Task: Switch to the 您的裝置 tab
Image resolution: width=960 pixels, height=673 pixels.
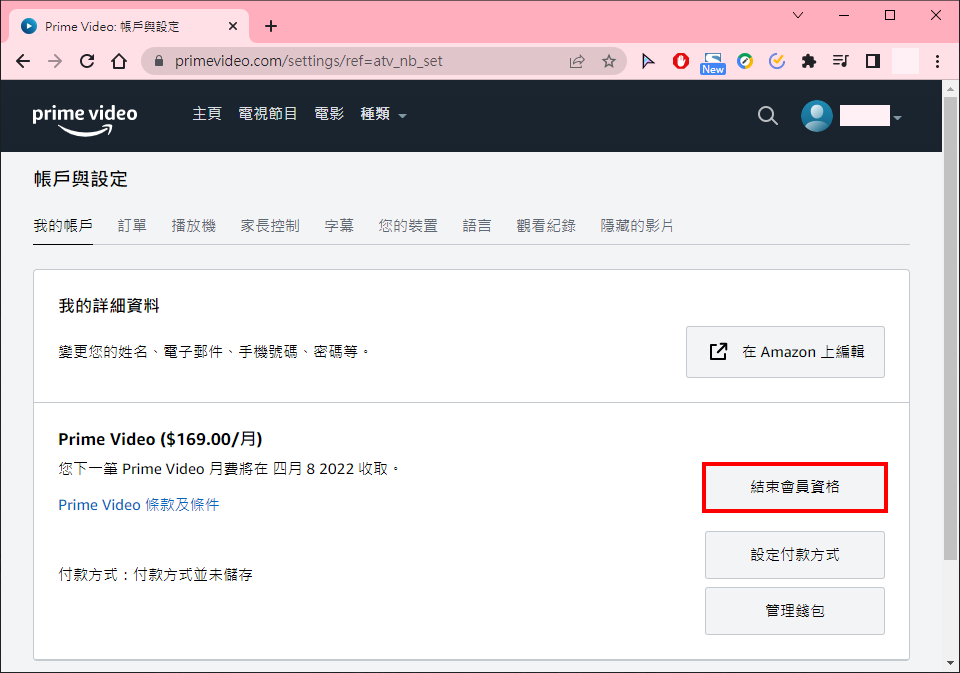Action: (x=408, y=226)
